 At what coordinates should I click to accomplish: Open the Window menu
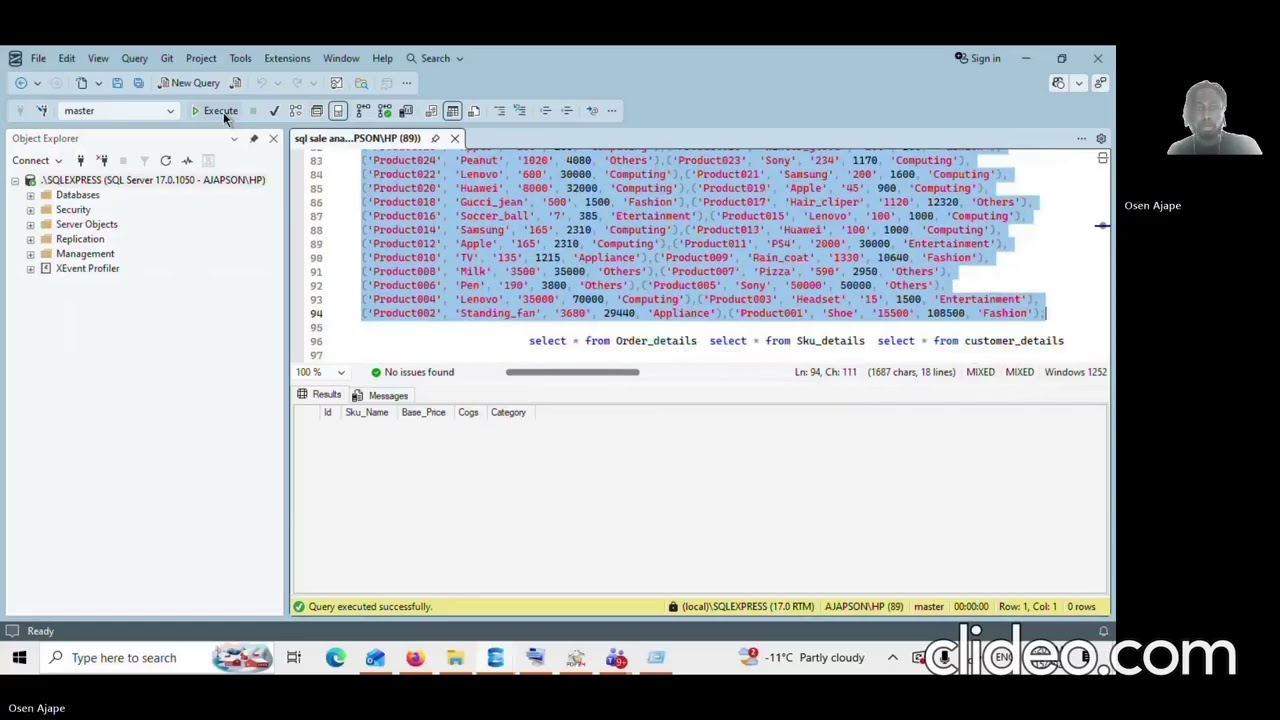(x=341, y=58)
